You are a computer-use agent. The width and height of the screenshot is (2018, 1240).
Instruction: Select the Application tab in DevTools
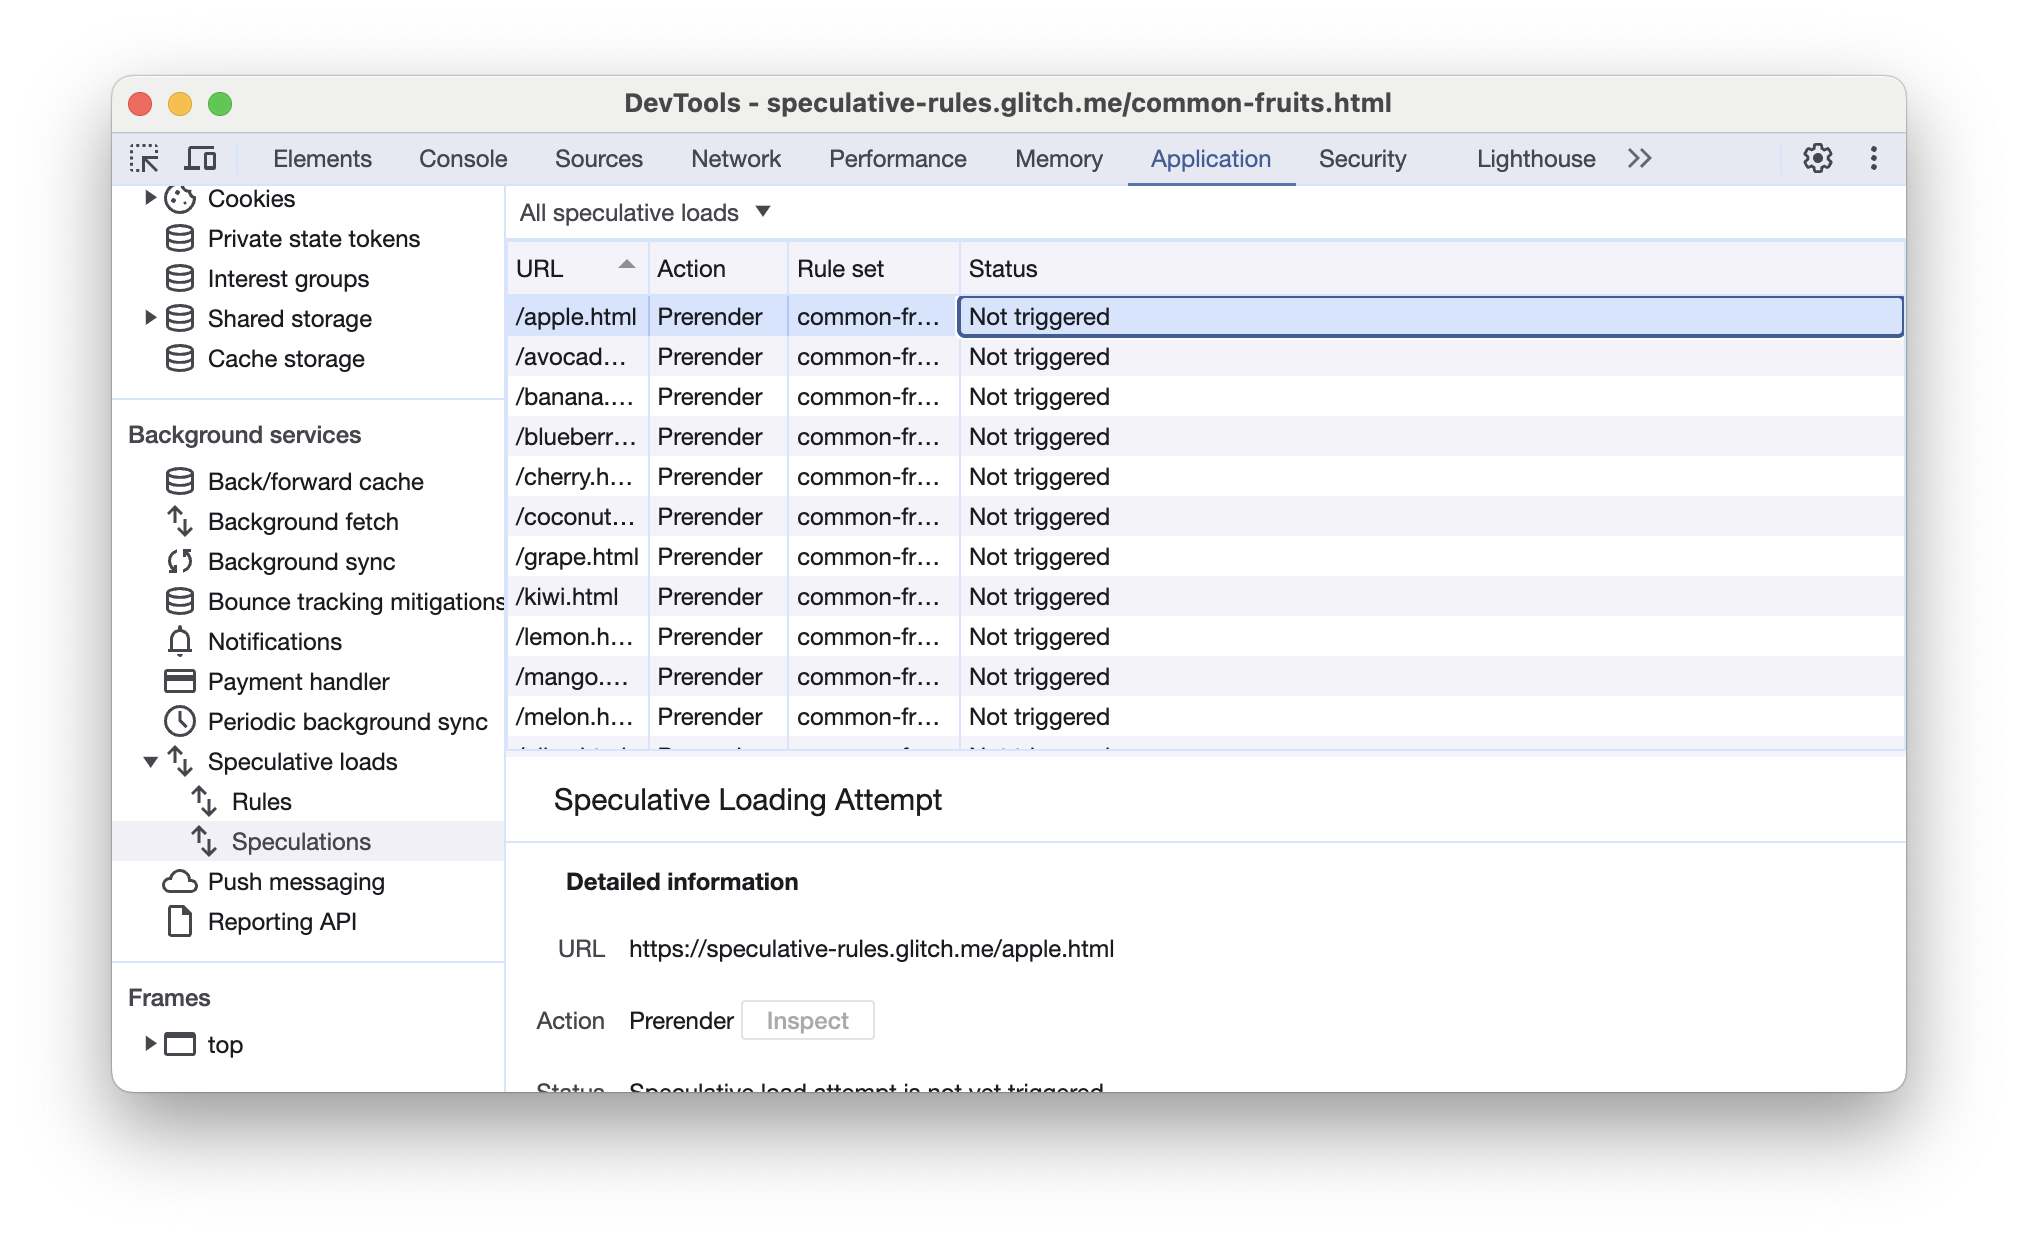pos(1211,159)
